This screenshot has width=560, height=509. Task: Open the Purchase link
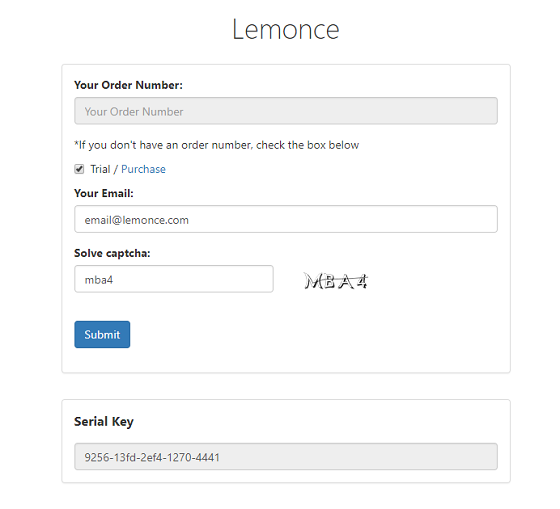[x=143, y=169]
